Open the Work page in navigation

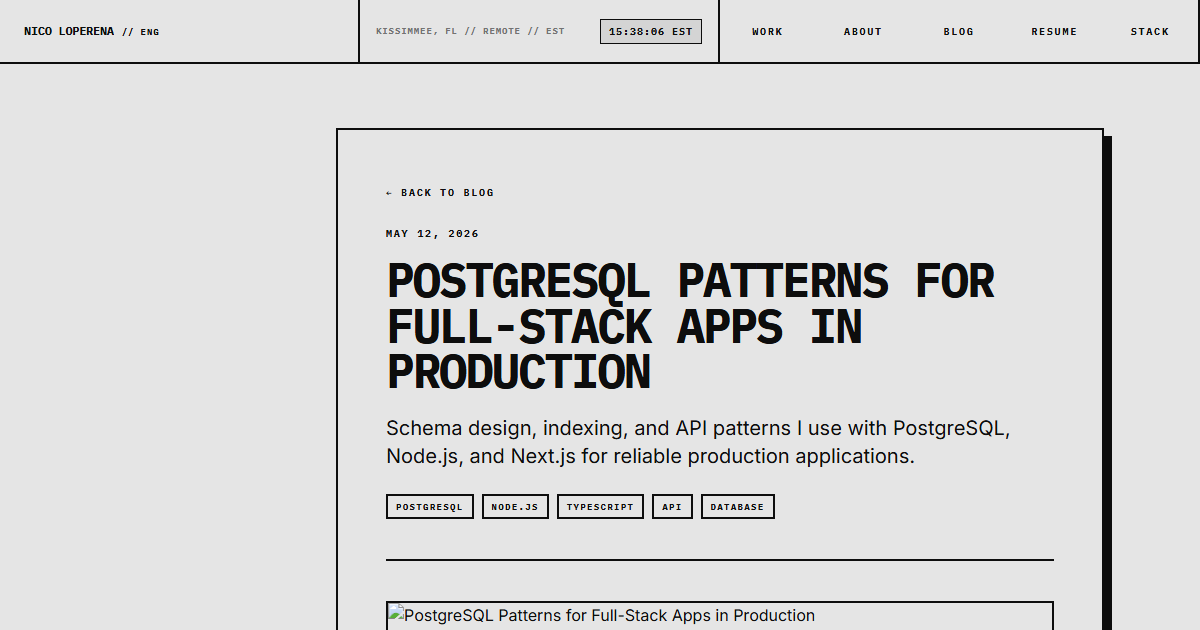(767, 32)
